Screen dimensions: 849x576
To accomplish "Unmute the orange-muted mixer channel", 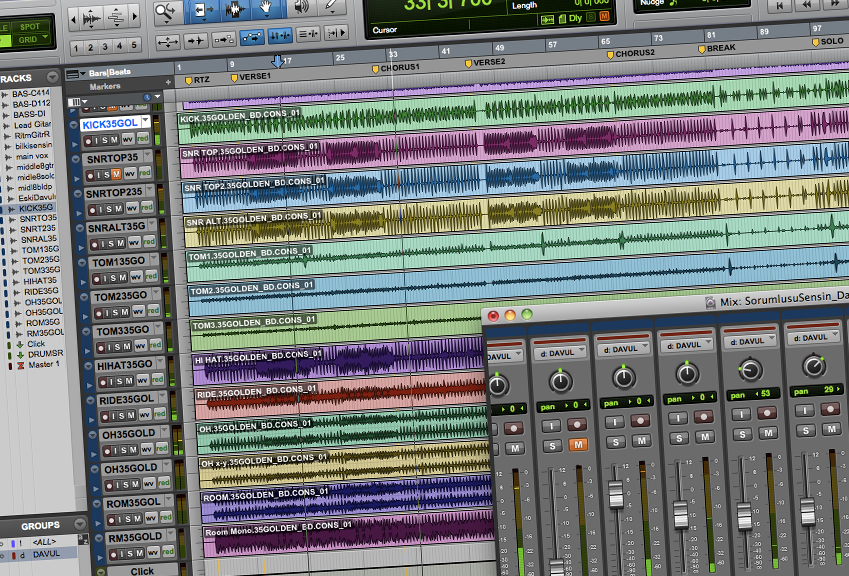I will click(578, 445).
